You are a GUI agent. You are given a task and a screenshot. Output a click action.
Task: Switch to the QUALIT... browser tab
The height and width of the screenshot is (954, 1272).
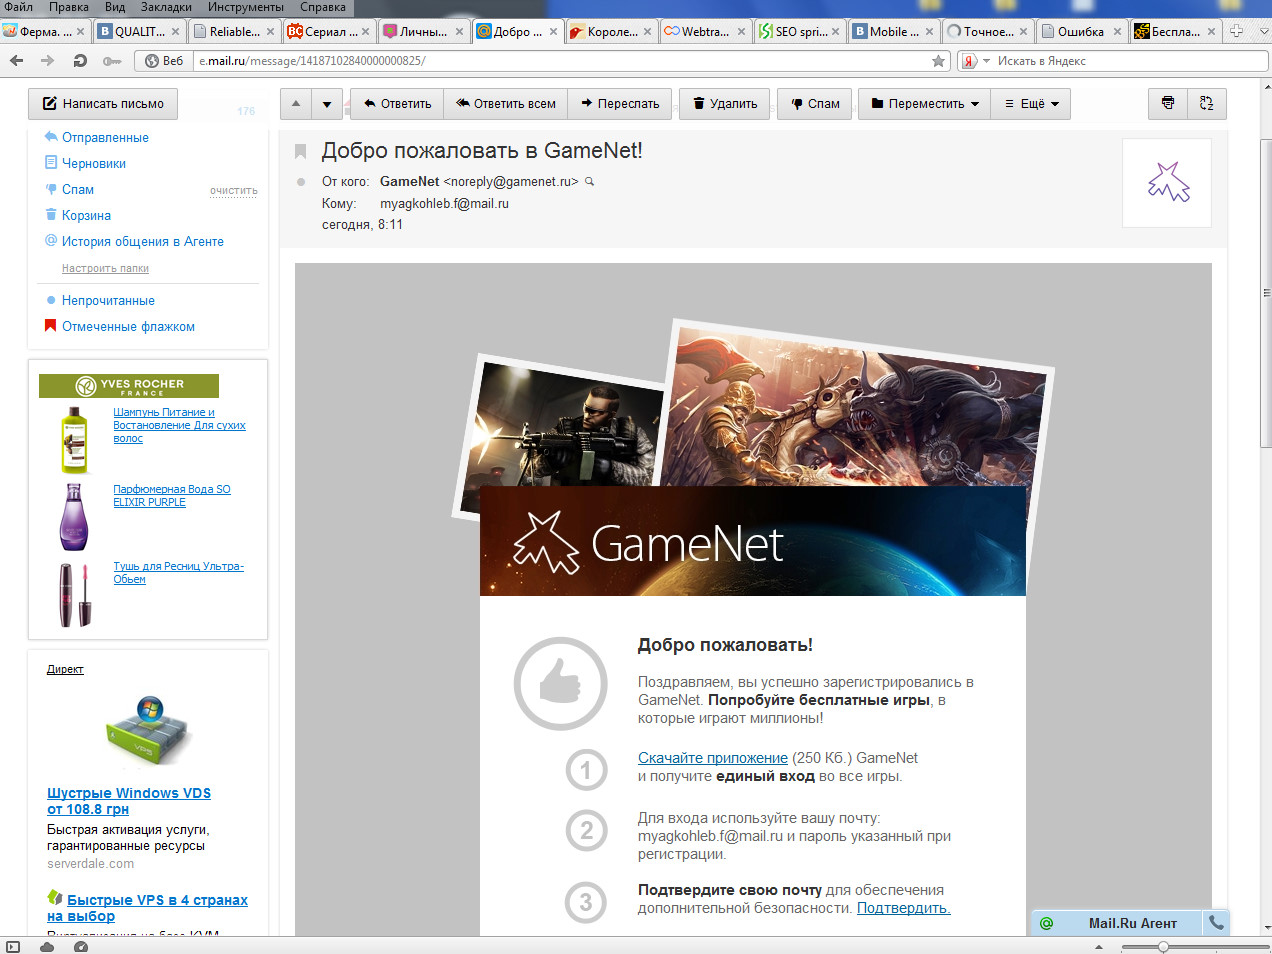[x=139, y=31]
